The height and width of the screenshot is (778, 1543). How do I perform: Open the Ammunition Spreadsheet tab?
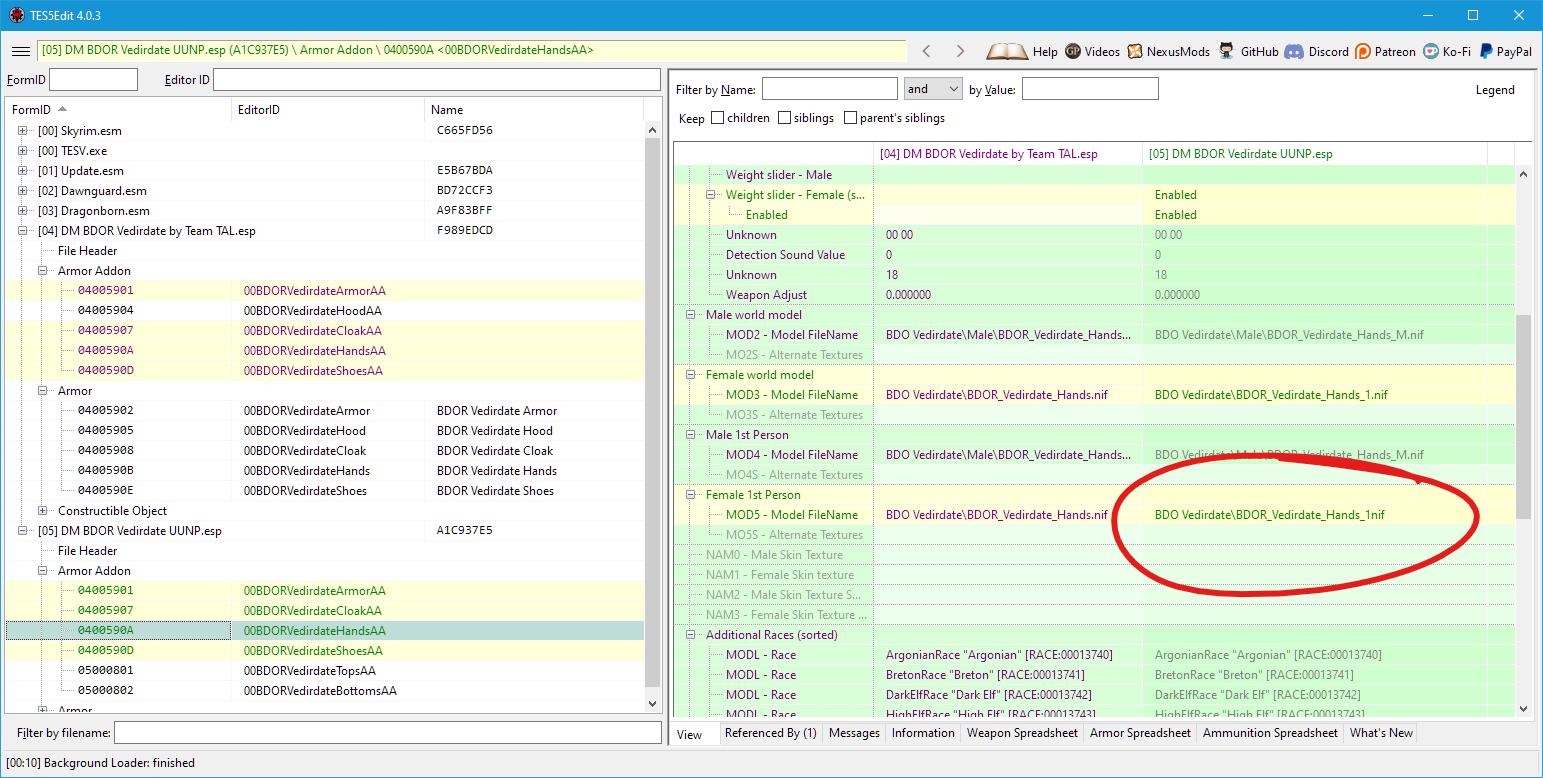(x=1270, y=733)
